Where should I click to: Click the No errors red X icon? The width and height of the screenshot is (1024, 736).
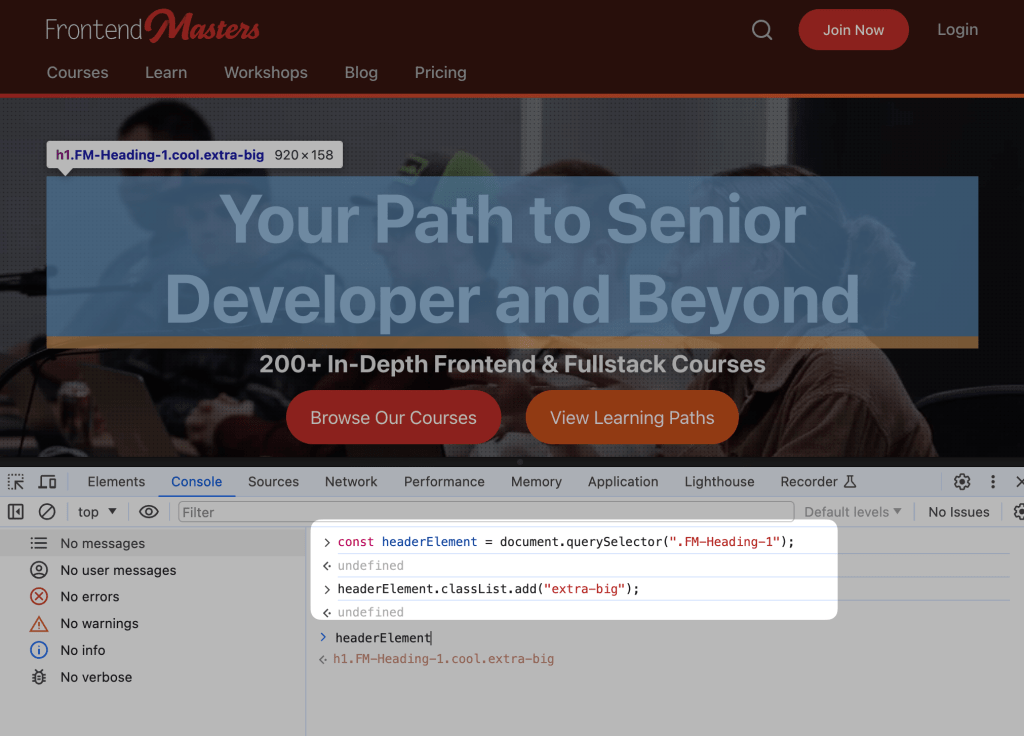coord(39,596)
